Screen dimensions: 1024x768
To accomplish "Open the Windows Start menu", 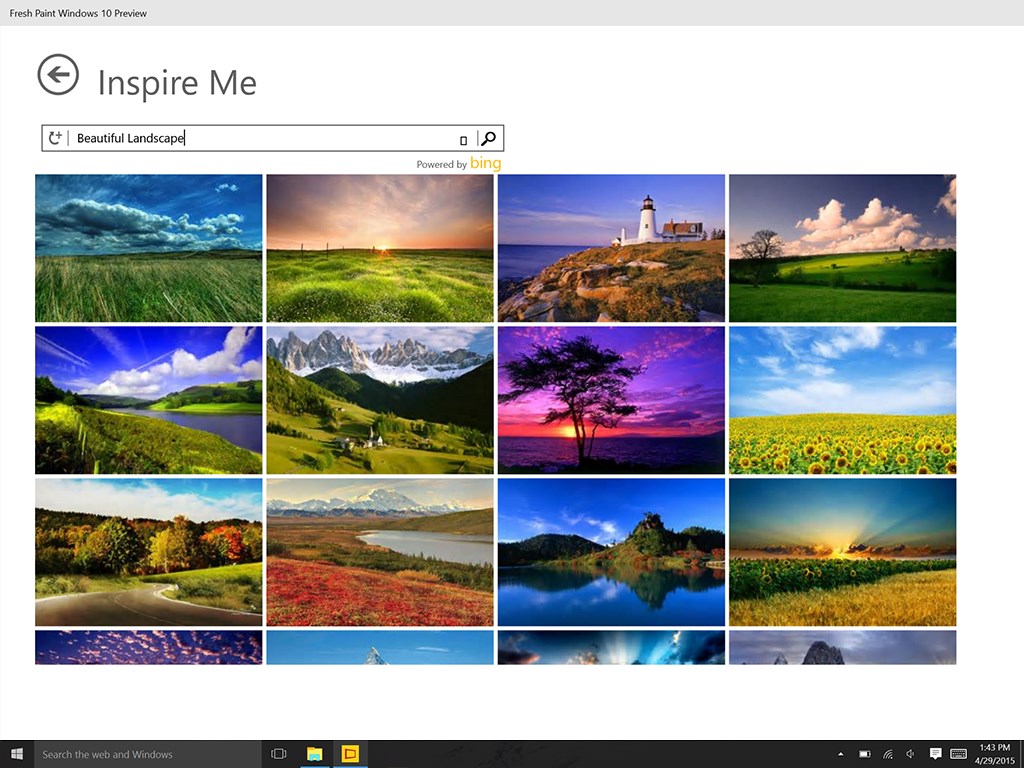I will click(15, 754).
